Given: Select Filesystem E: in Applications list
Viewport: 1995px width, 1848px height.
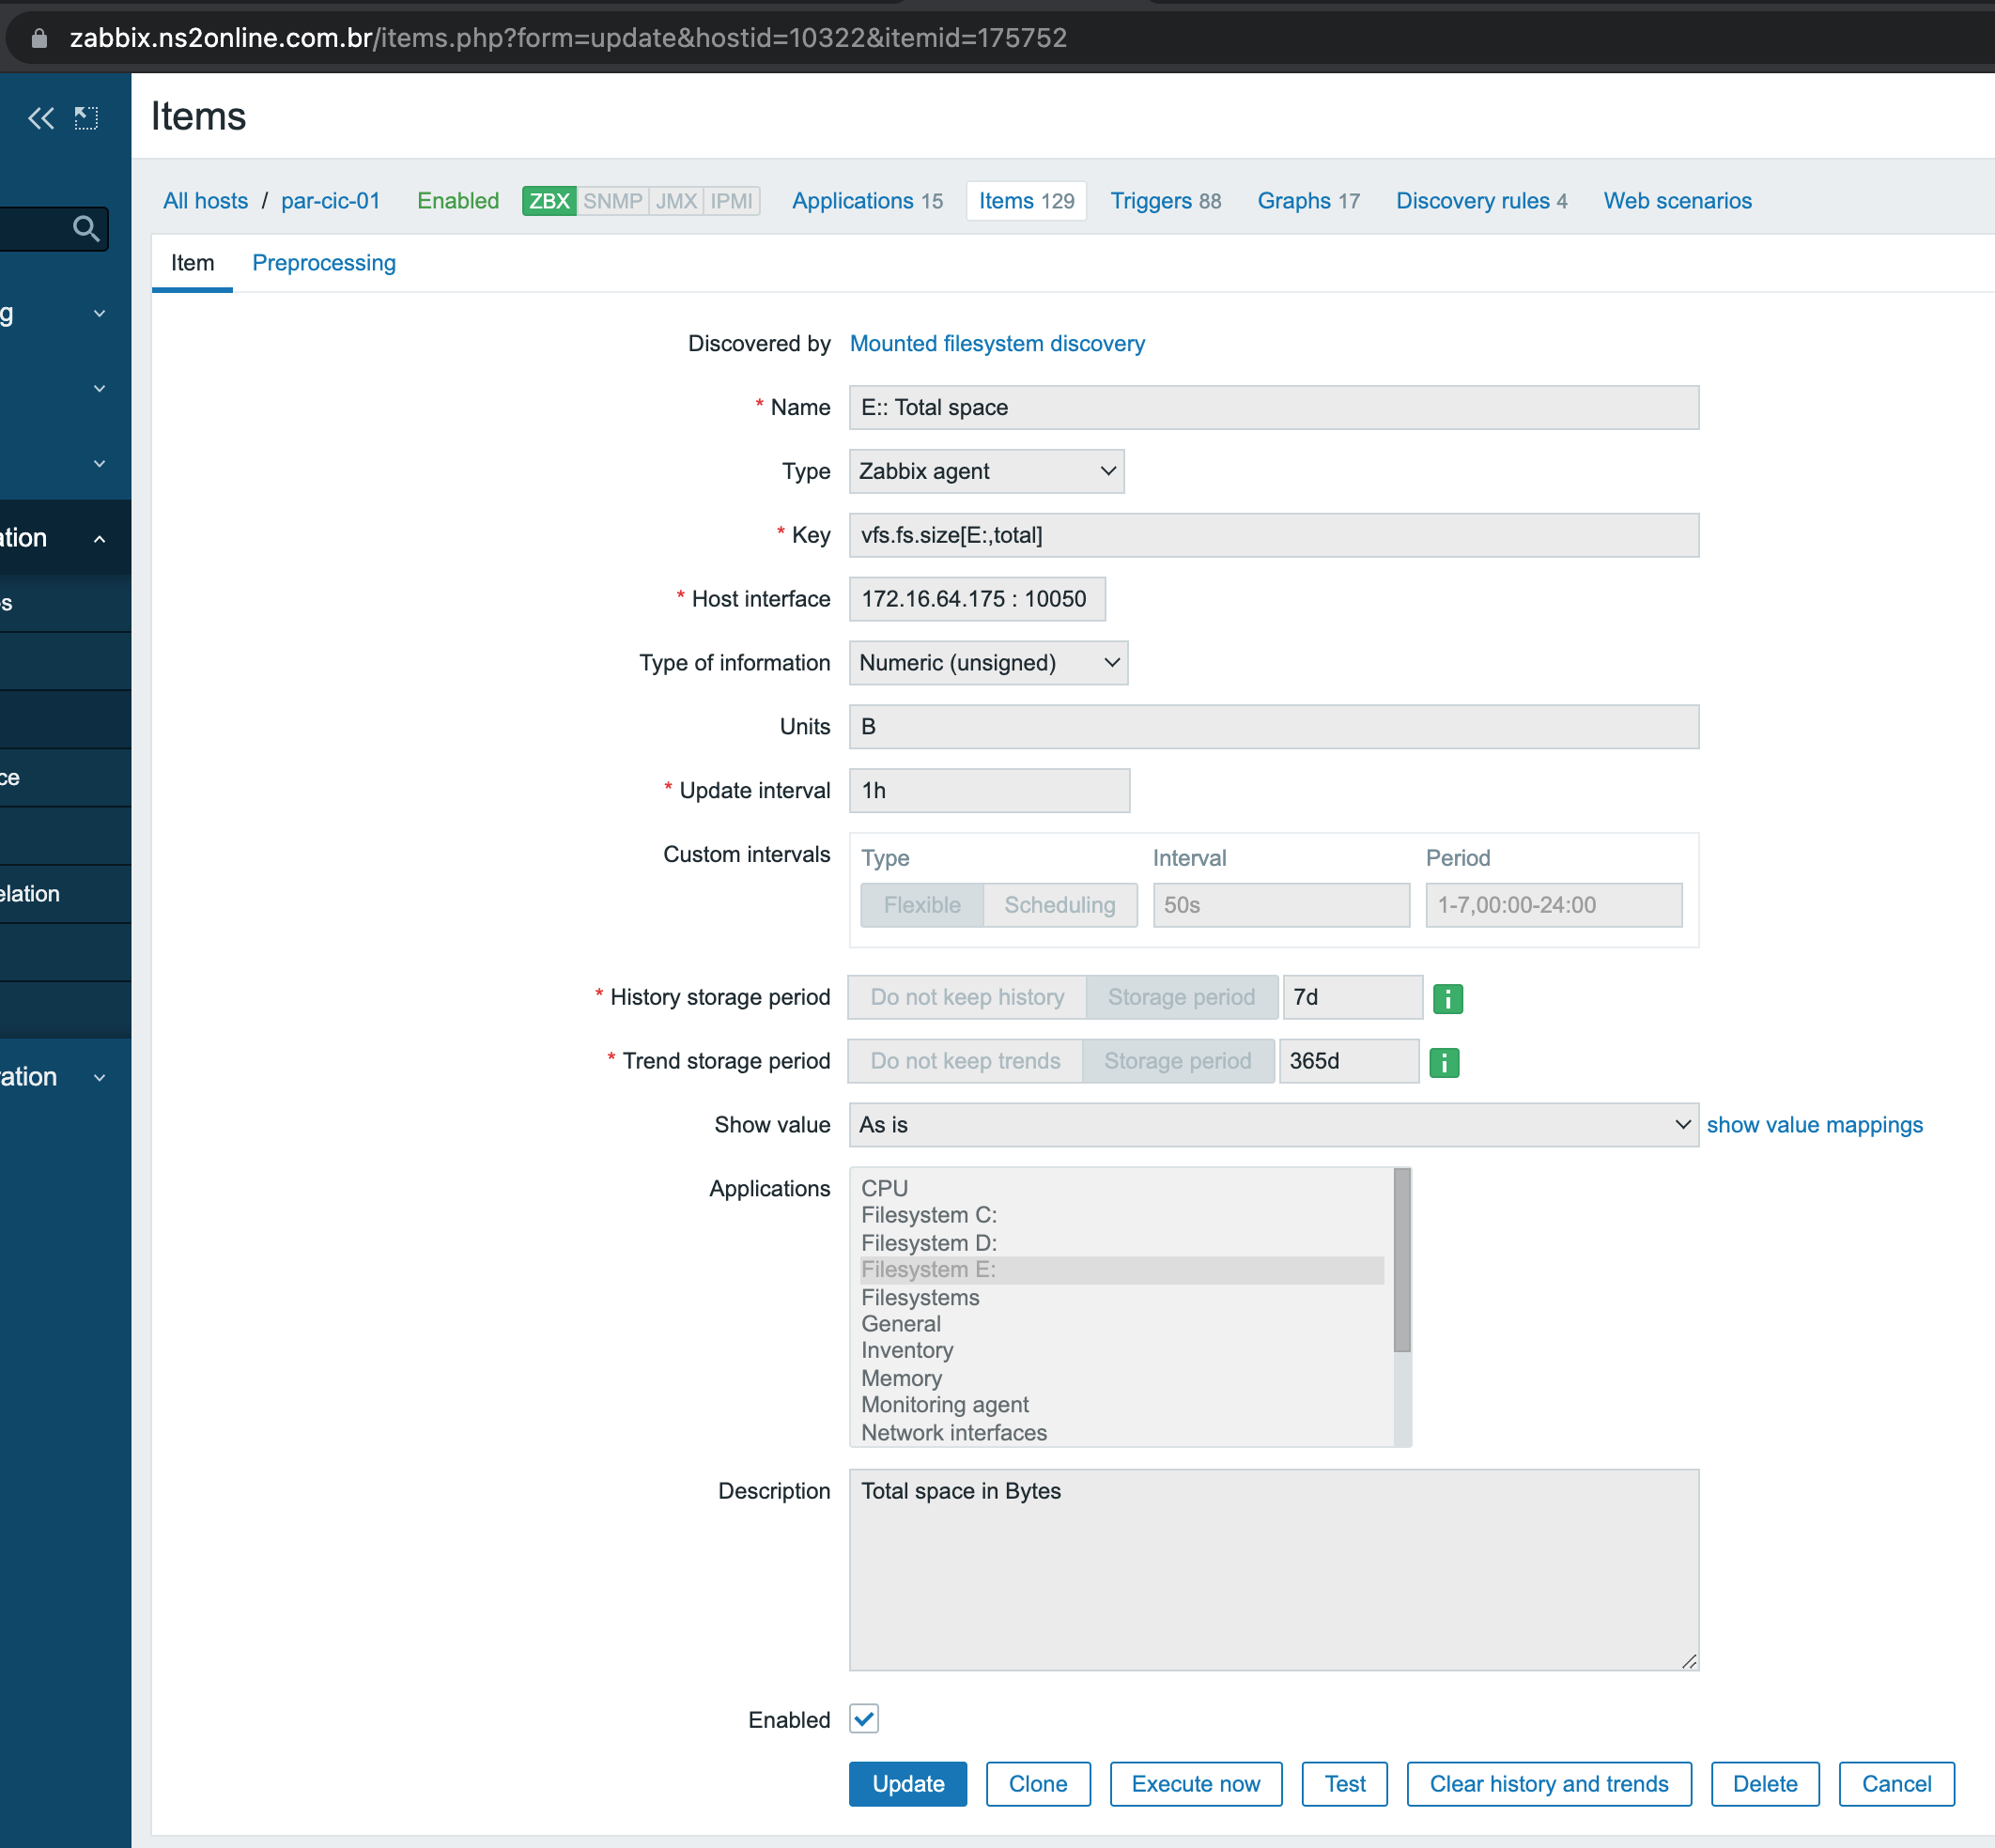Looking at the screenshot, I should point(1121,1270).
